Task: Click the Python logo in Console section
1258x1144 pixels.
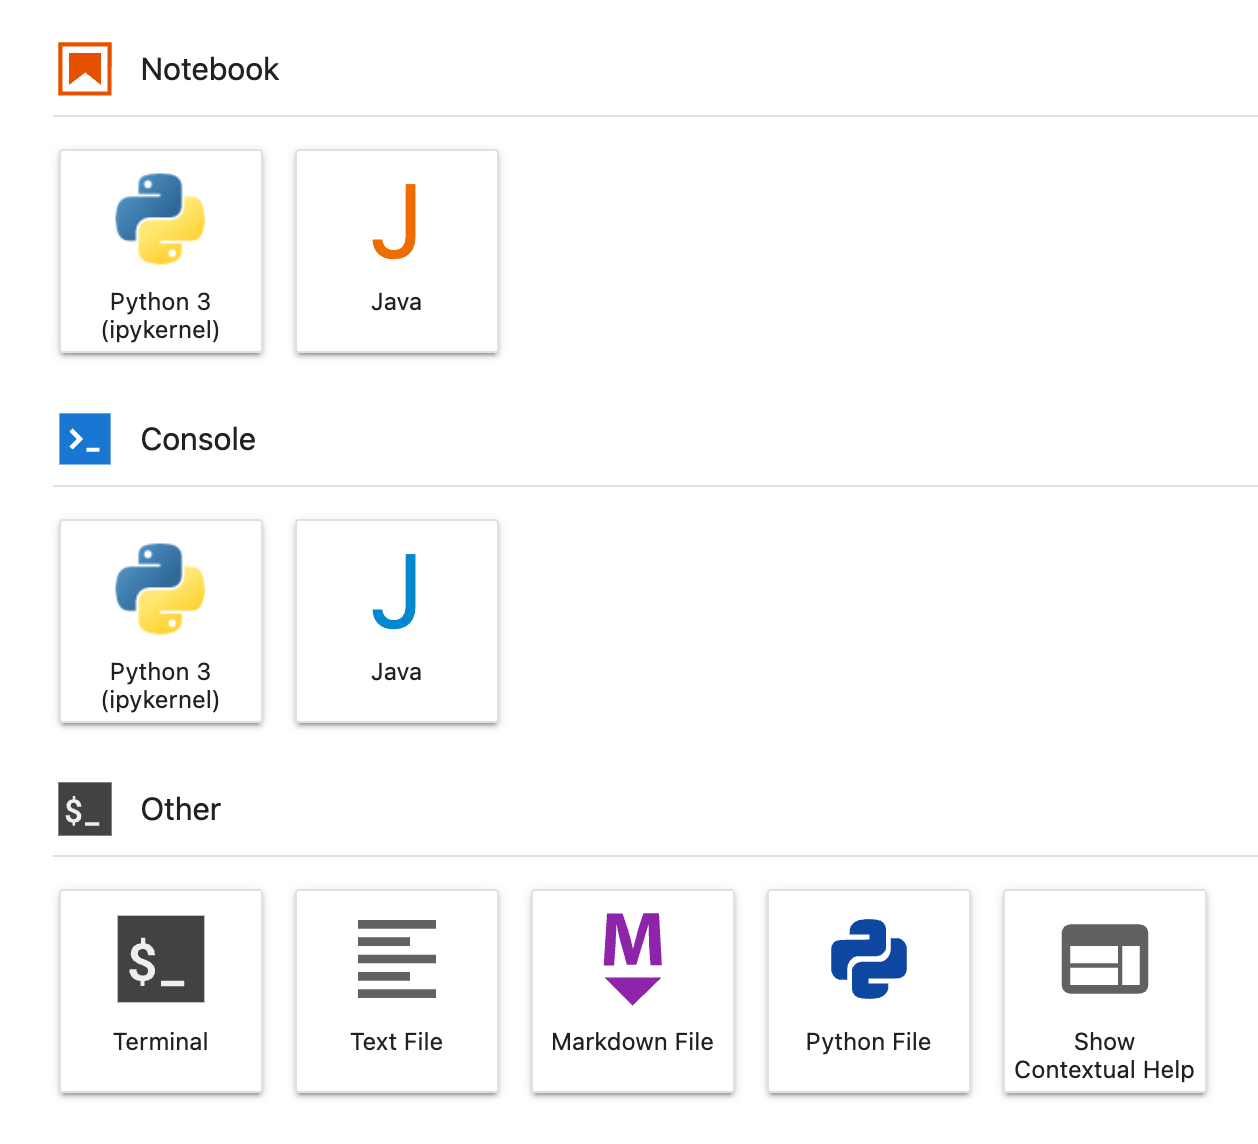Action: [x=160, y=589]
